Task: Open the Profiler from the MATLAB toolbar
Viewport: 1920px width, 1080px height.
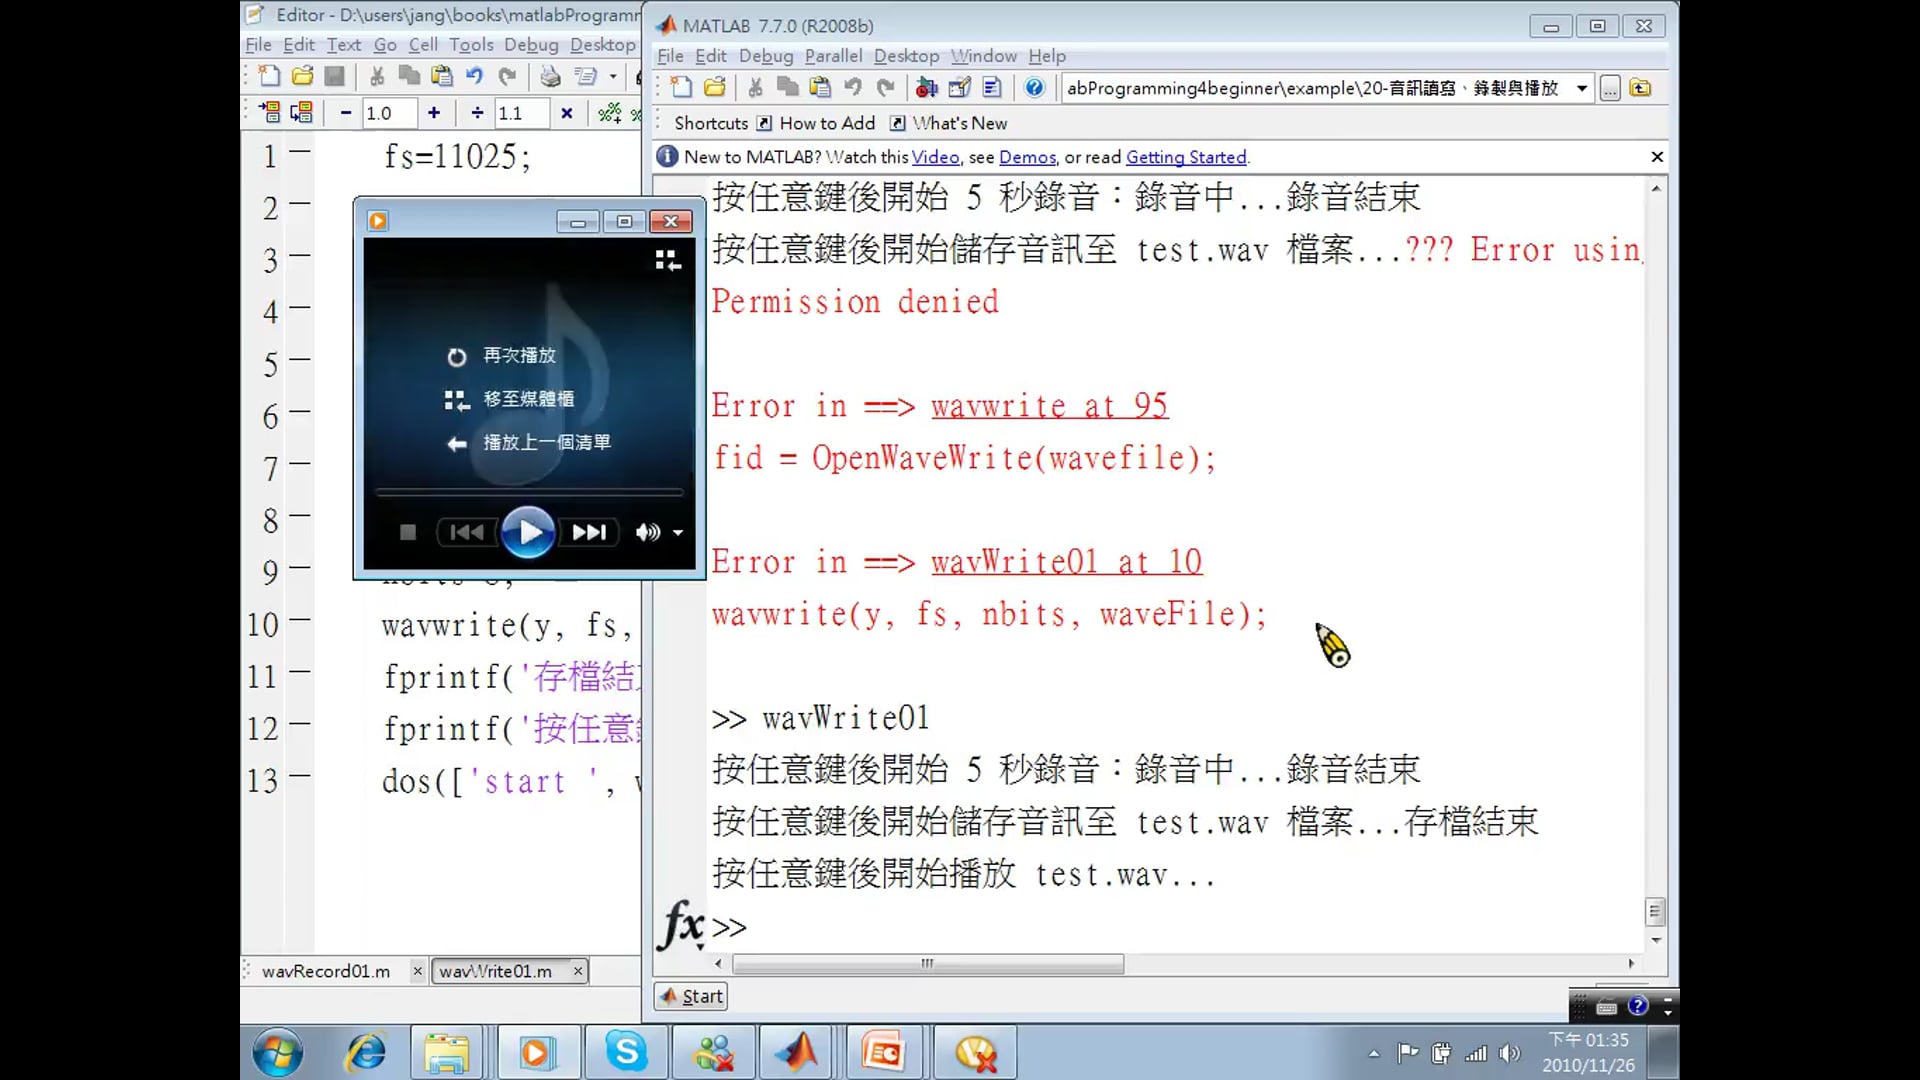Action: (992, 88)
